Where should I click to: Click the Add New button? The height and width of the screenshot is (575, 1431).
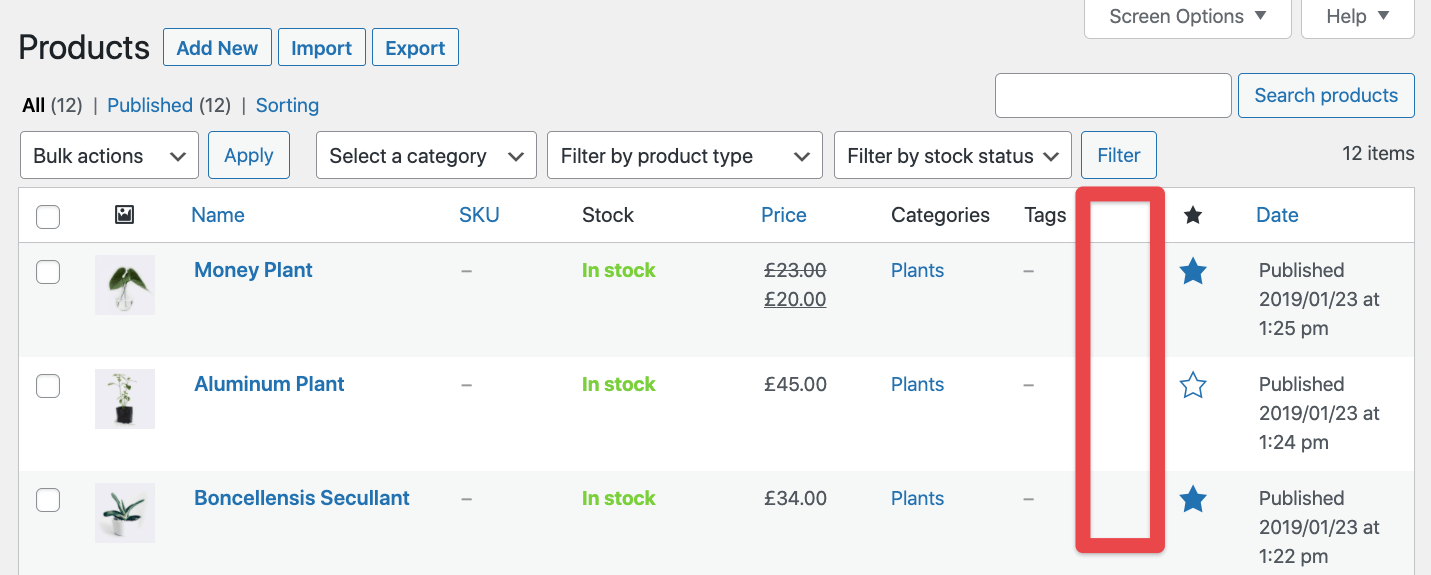coord(217,48)
